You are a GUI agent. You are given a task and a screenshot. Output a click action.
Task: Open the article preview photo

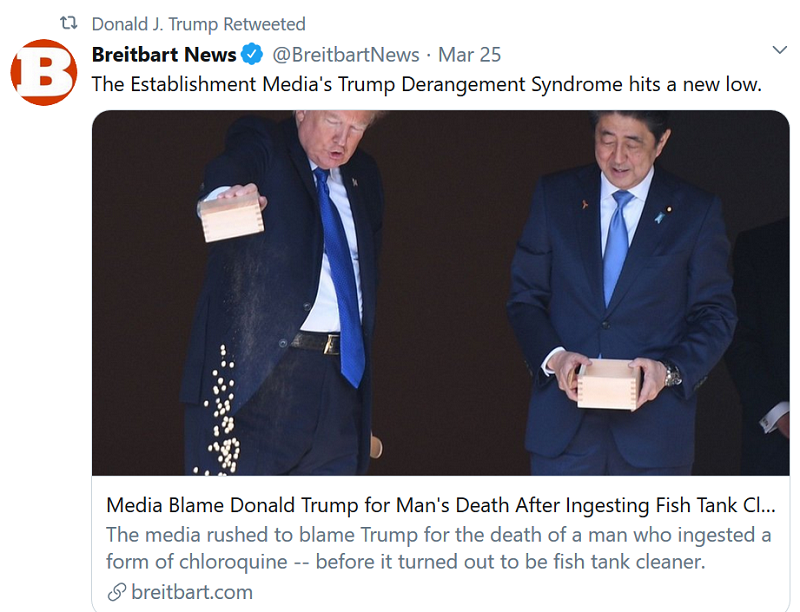click(440, 292)
